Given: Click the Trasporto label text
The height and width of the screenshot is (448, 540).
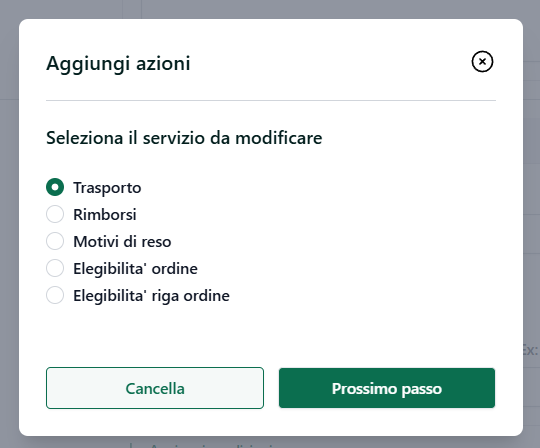Looking at the screenshot, I should (107, 188).
